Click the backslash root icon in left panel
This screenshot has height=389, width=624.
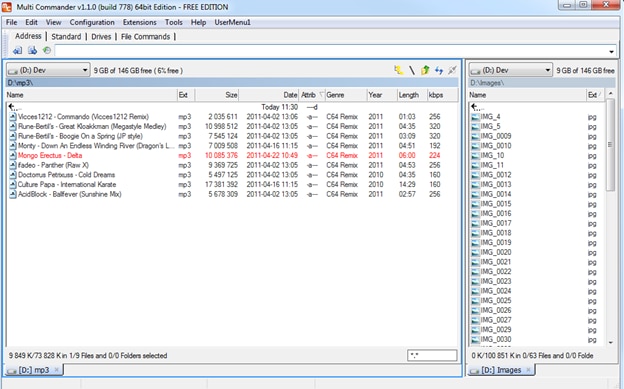coord(412,70)
